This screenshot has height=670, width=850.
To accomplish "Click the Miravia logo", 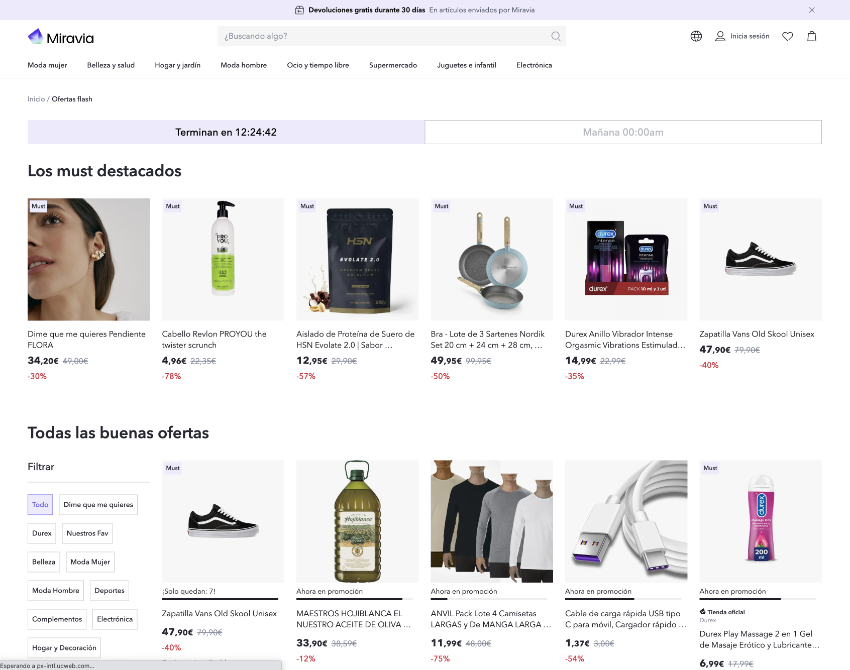I will [x=61, y=37].
